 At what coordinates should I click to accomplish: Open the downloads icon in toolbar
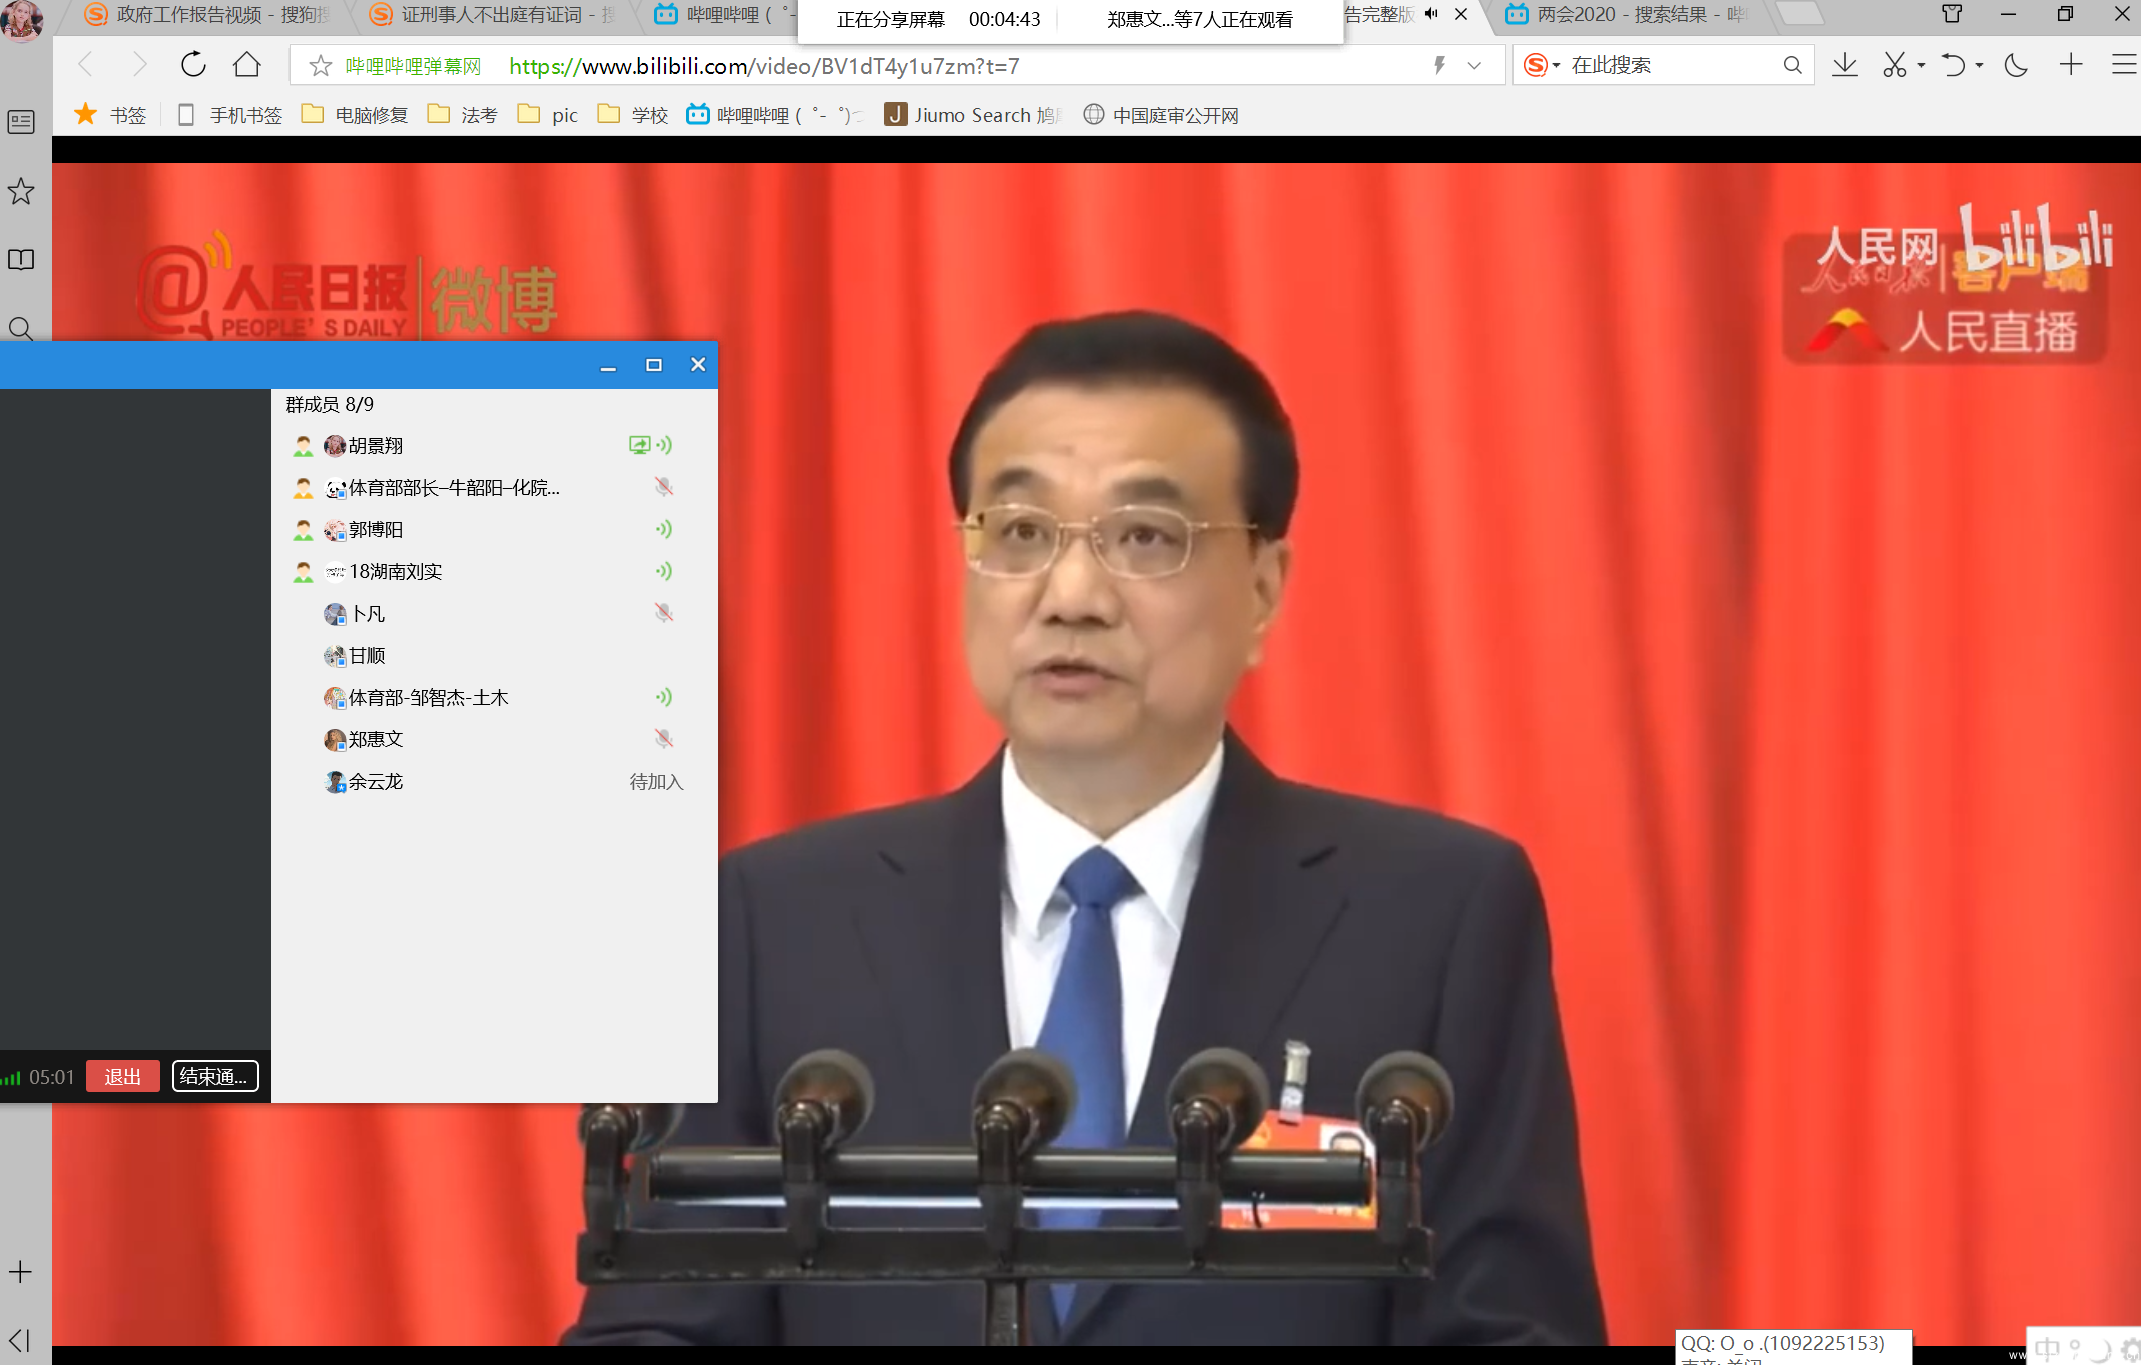coord(1845,65)
